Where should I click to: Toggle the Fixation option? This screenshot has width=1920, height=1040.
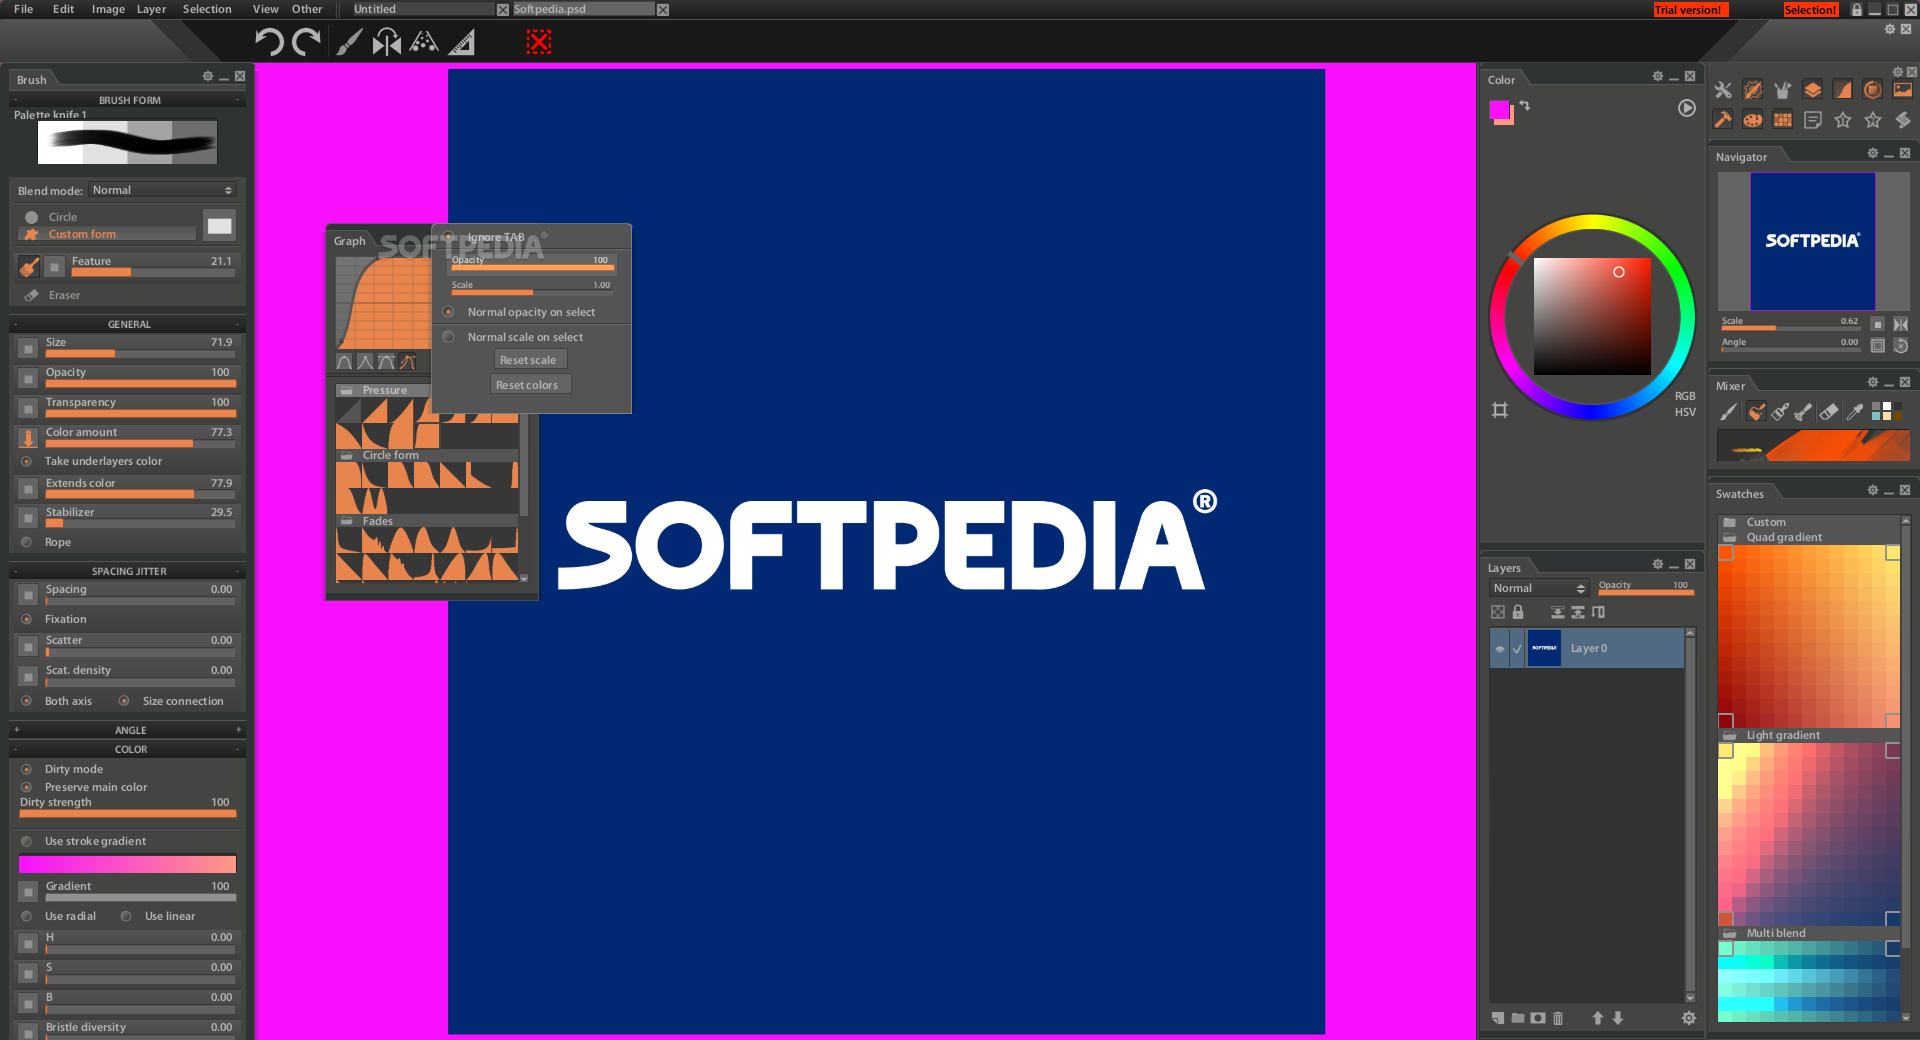pyautogui.click(x=26, y=619)
